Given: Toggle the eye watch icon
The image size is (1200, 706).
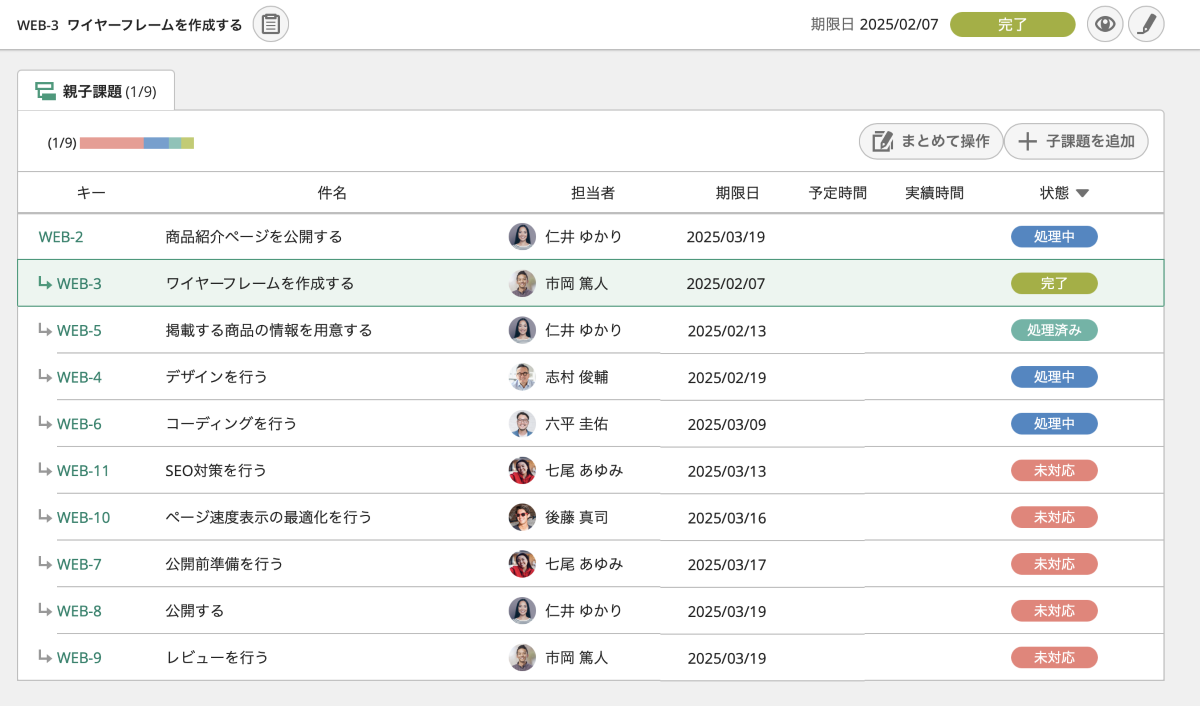Looking at the screenshot, I should tap(1105, 24).
